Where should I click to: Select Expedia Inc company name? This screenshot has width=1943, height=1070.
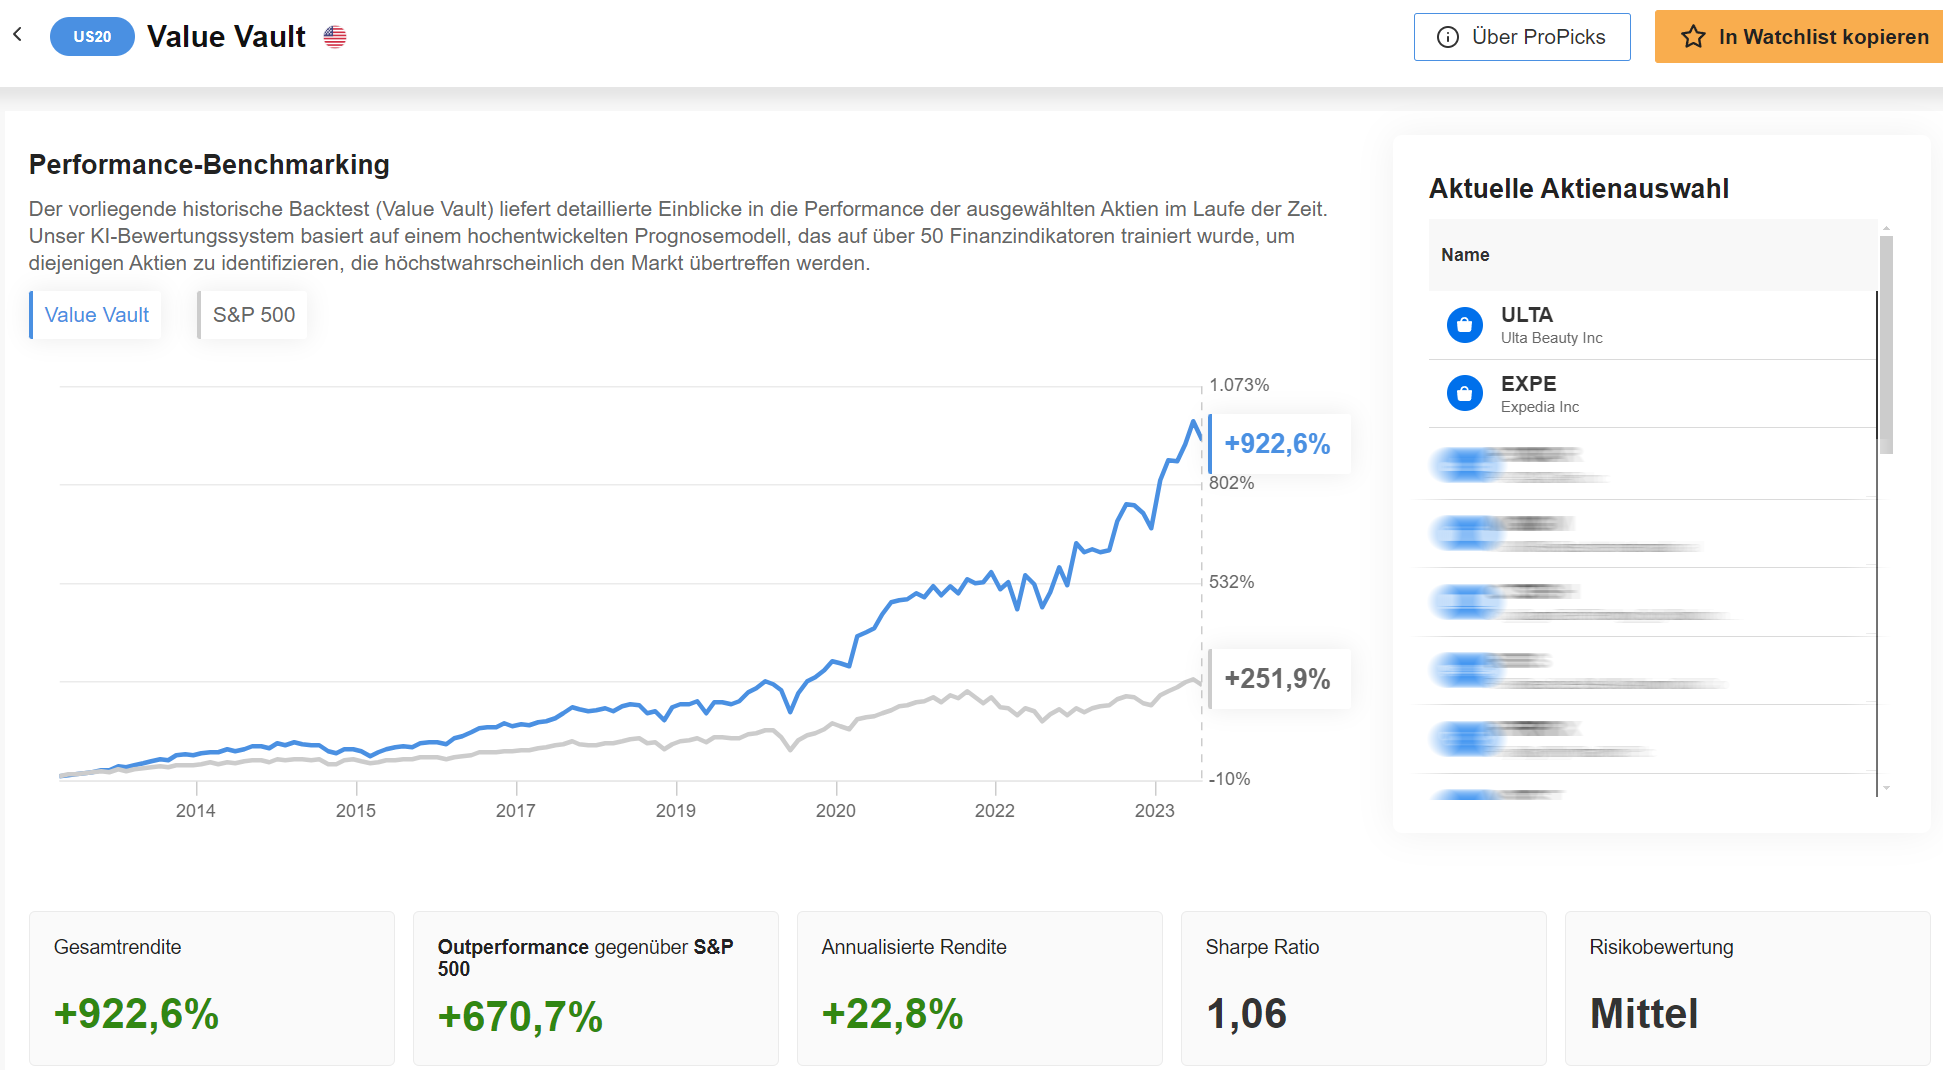pos(1539,407)
